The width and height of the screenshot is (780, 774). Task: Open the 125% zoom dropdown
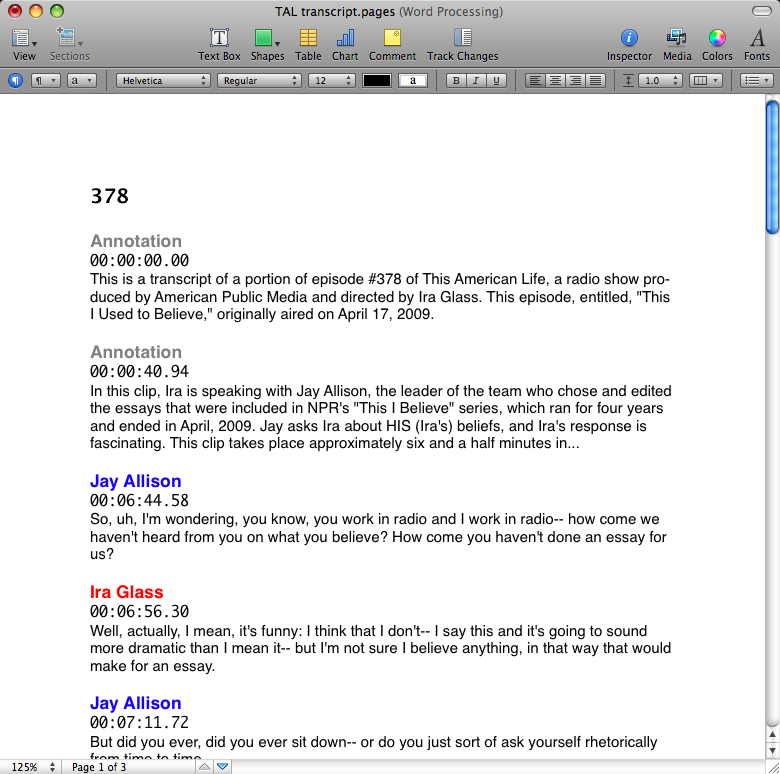point(31,767)
